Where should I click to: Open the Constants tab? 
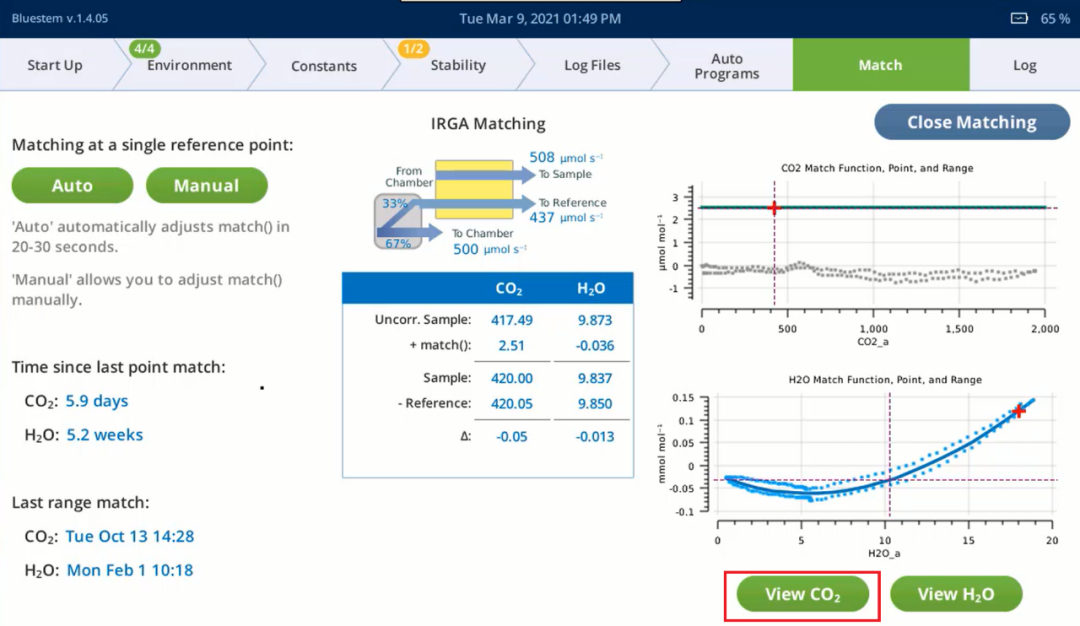tap(323, 66)
